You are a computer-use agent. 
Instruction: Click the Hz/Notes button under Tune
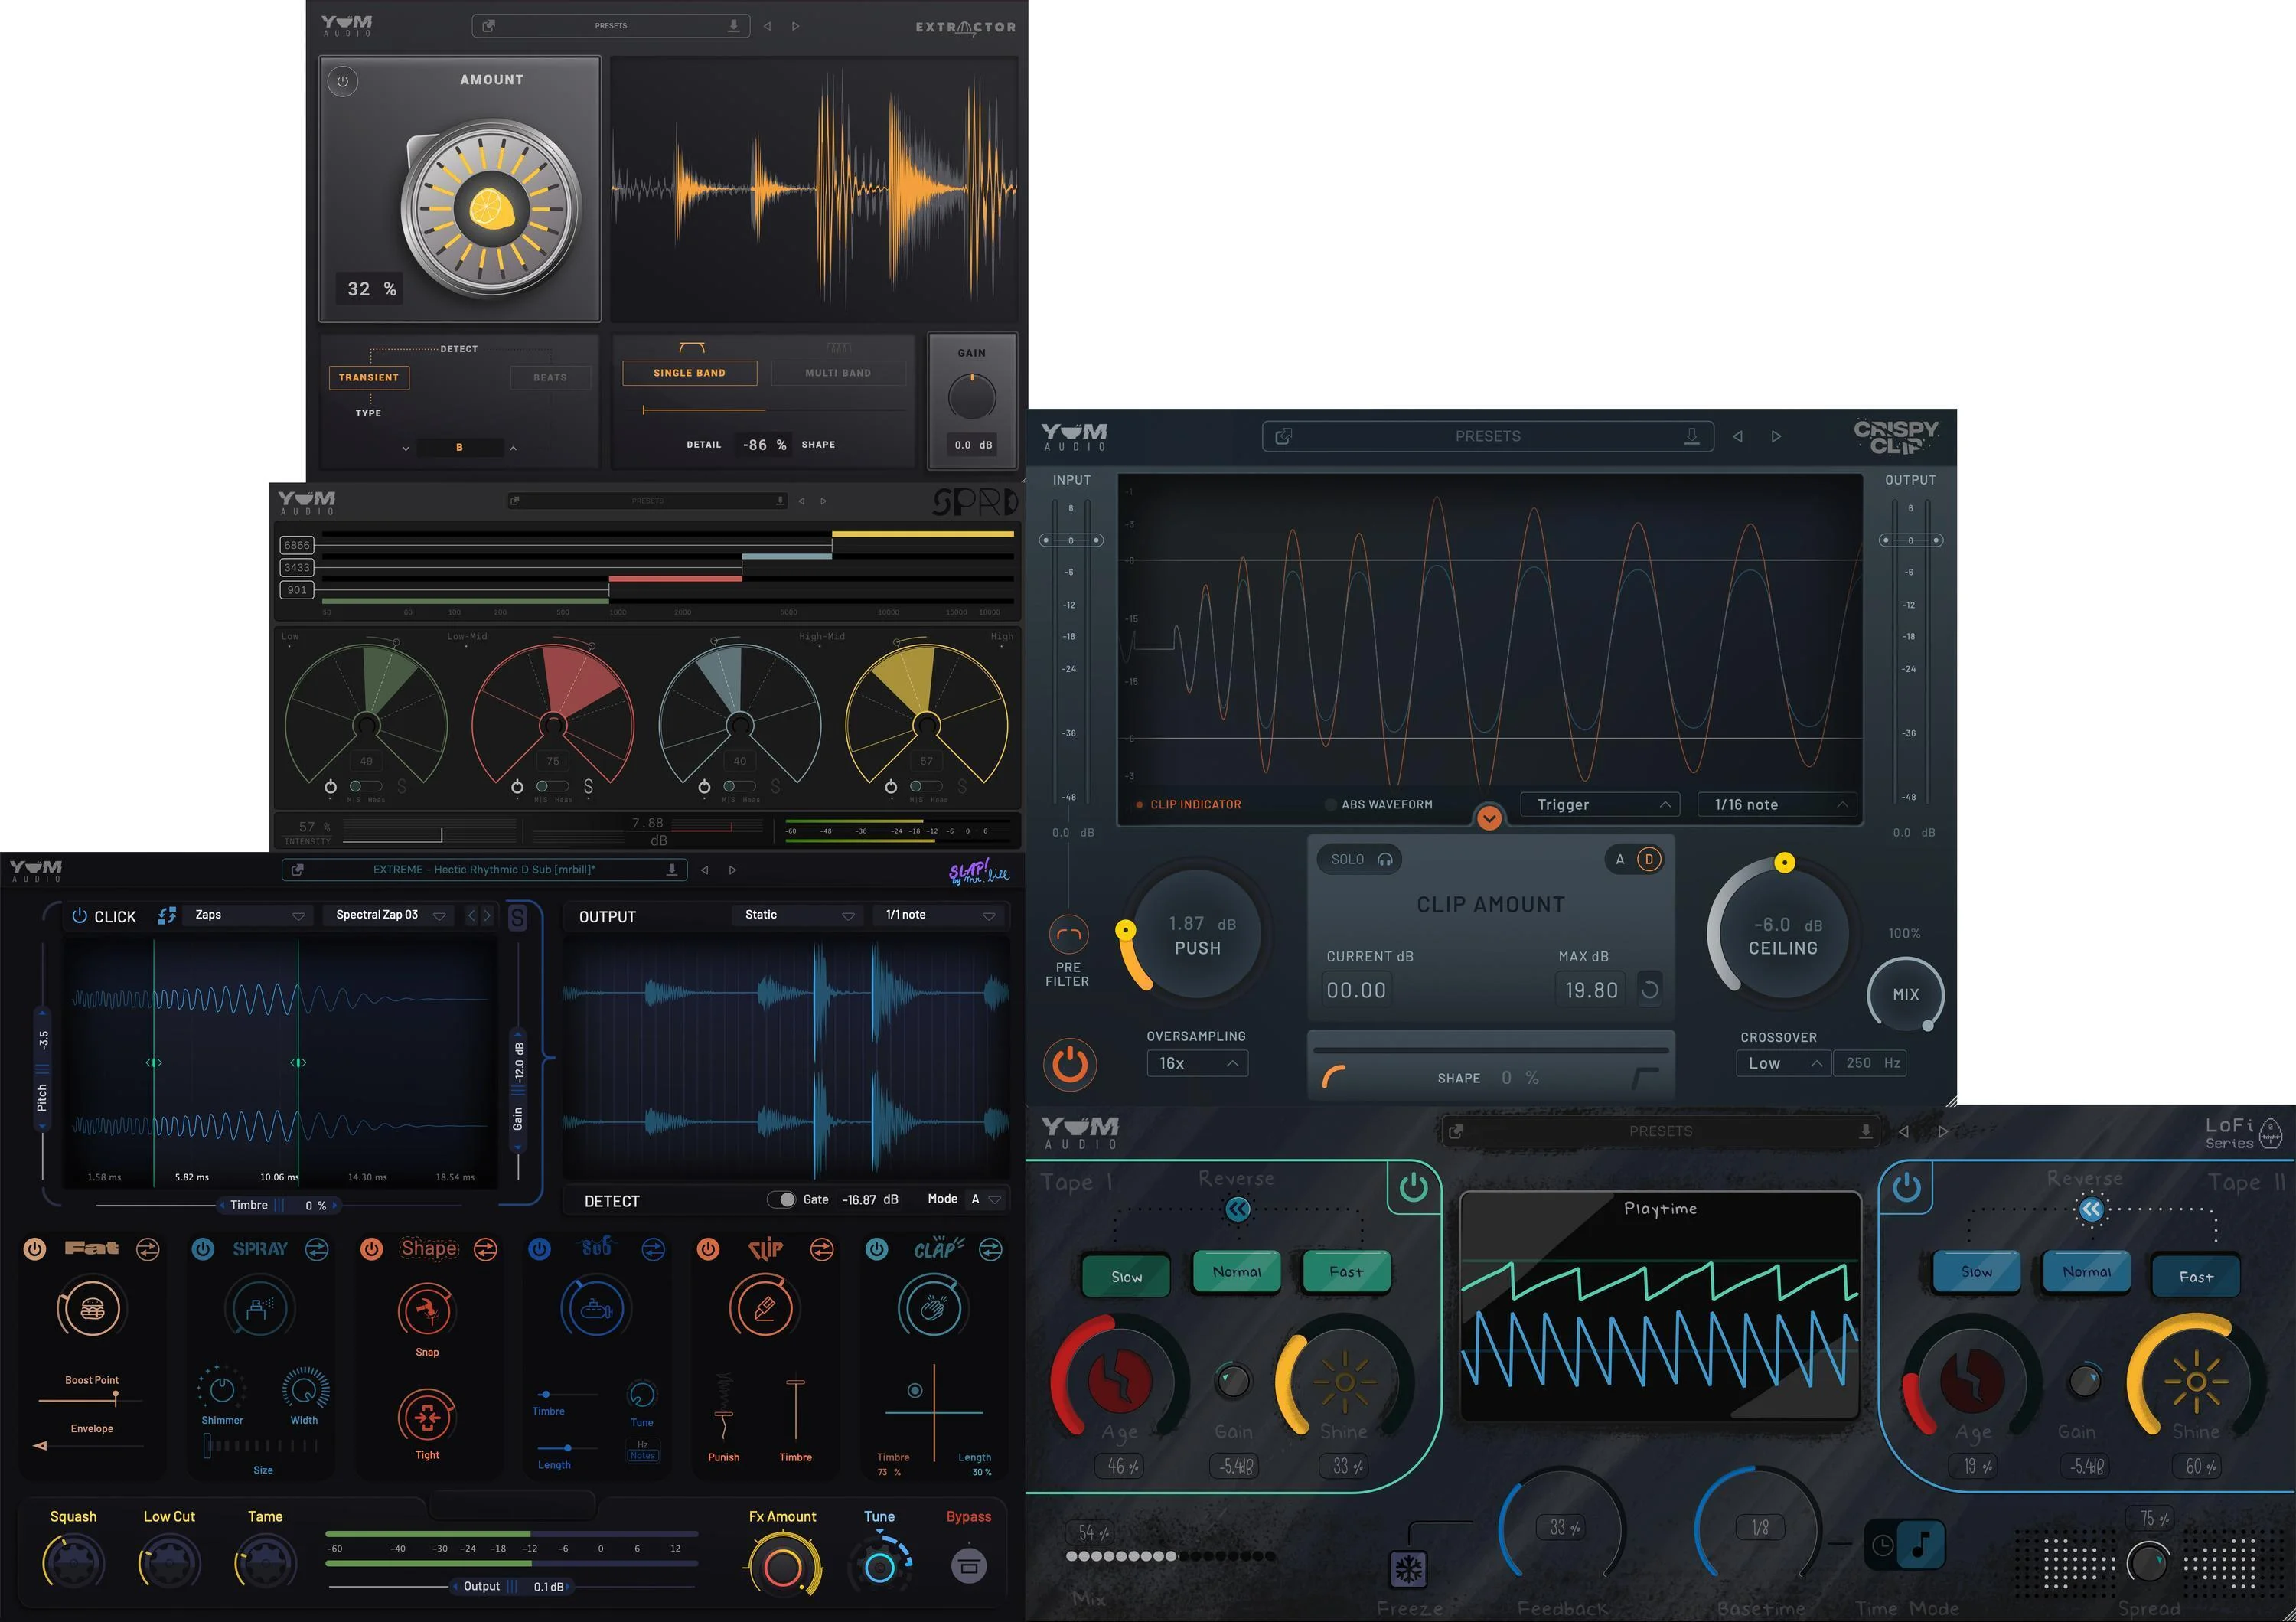[642, 1450]
